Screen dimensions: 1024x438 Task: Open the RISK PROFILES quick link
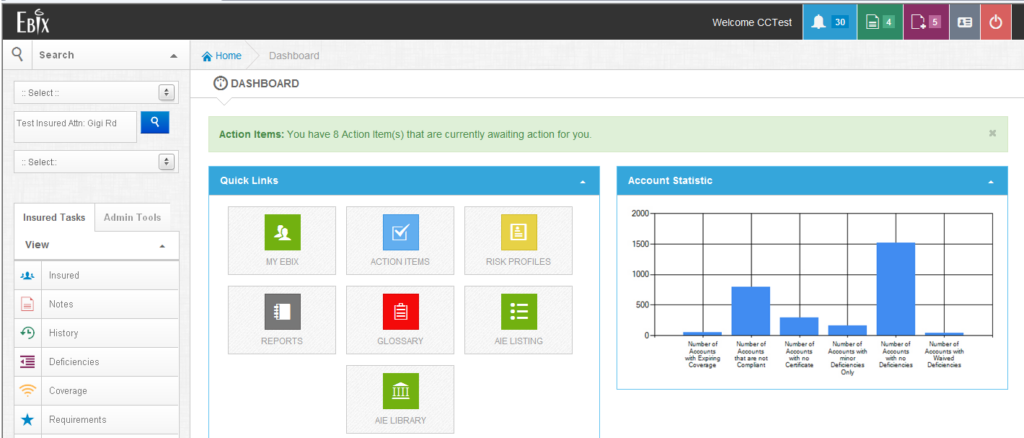click(x=519, y=240)
